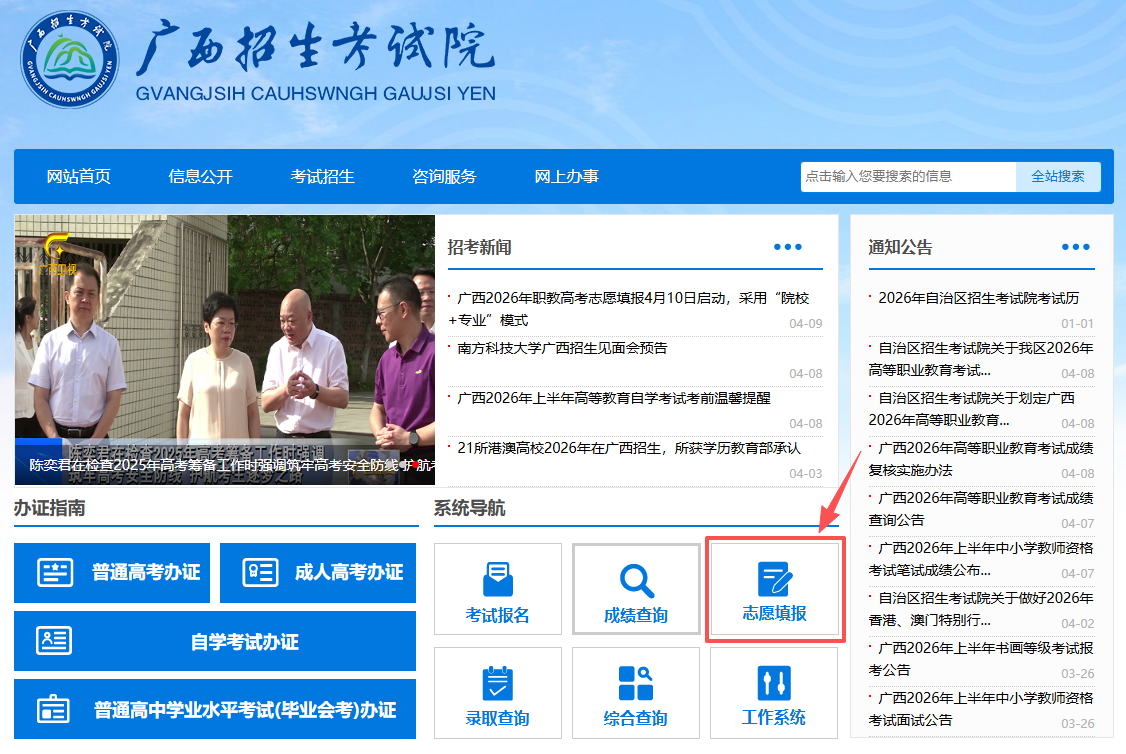Open 成人高考办证 guide button
The image size is (1126, 754).
[318, 573]
